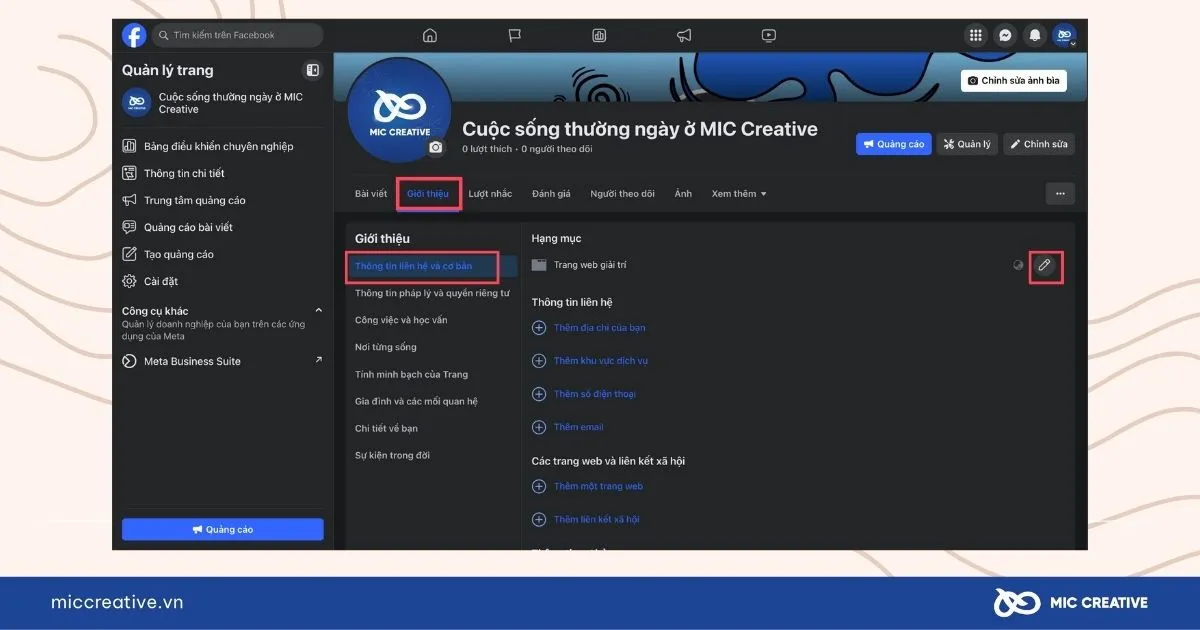Open the apps grid menu icon
The width and height of the screenshot is (1200, 630).
tap(975, 35)
